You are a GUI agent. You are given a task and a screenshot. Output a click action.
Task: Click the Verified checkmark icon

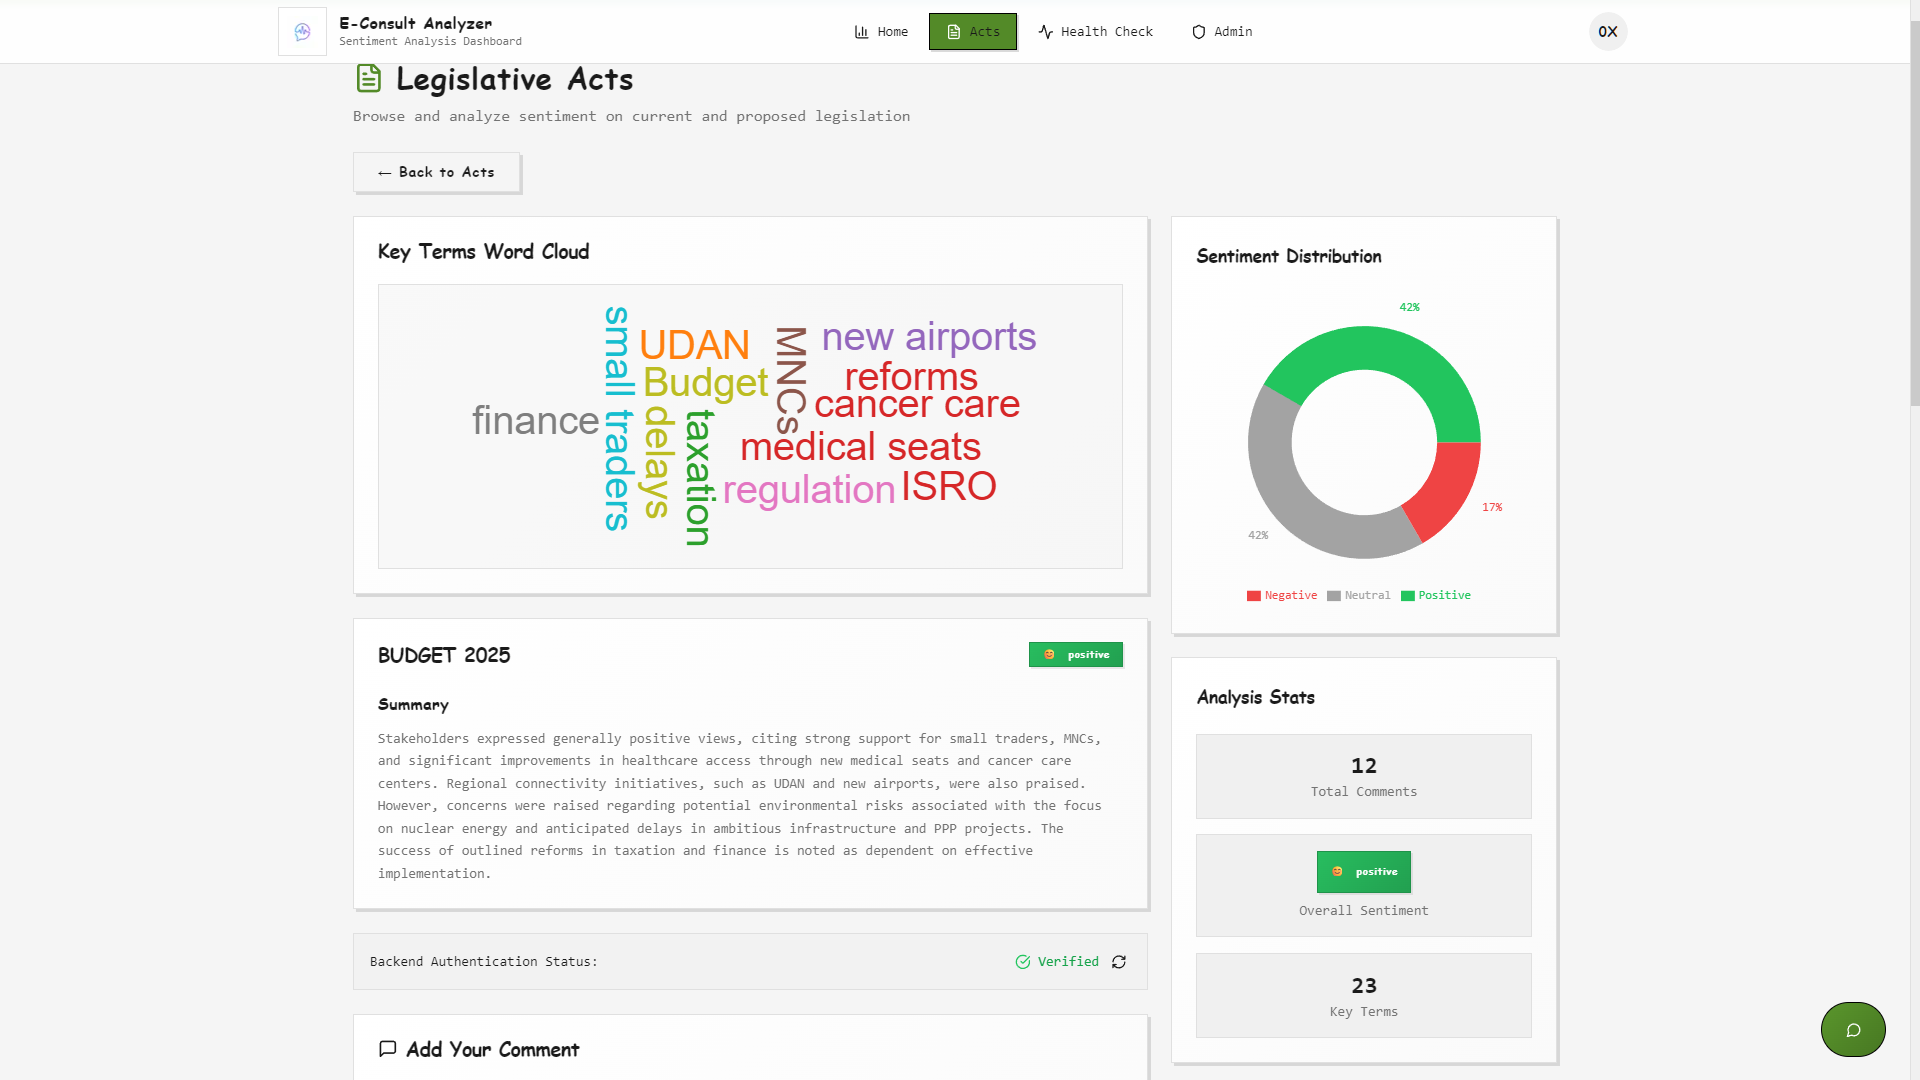click(1023, 962)
